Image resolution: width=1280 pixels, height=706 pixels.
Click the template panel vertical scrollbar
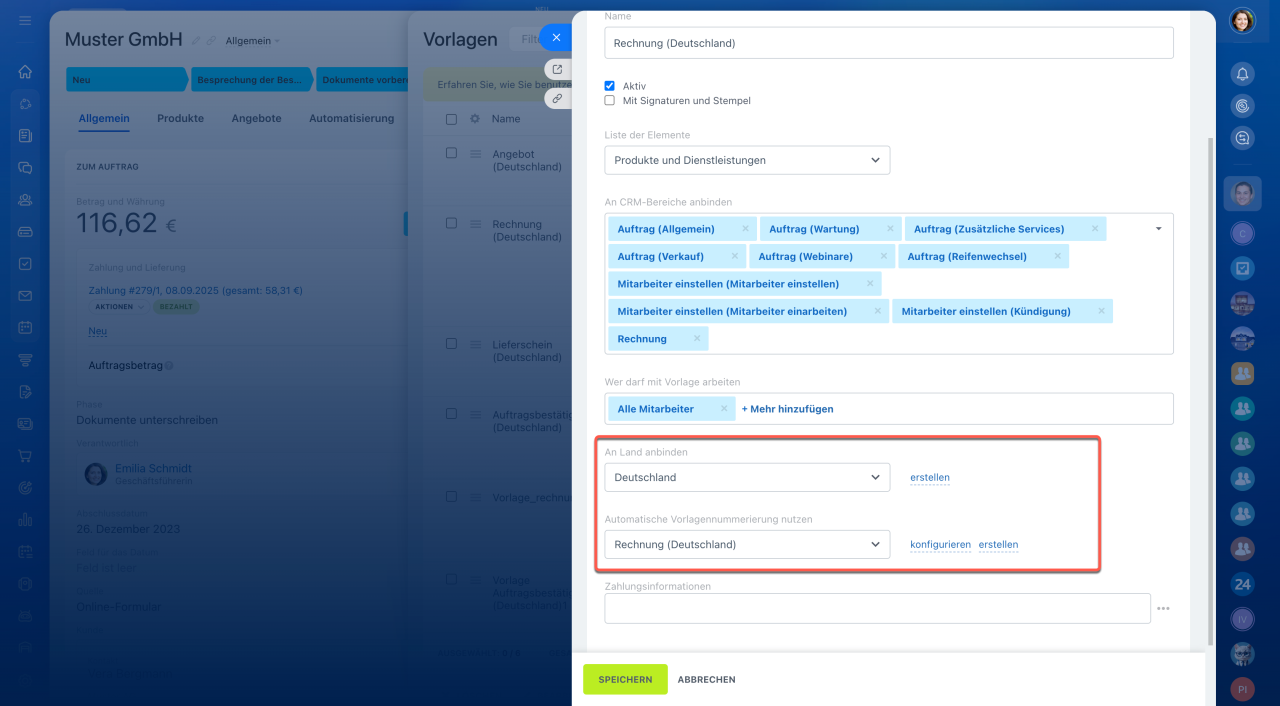coord(1209,391)
